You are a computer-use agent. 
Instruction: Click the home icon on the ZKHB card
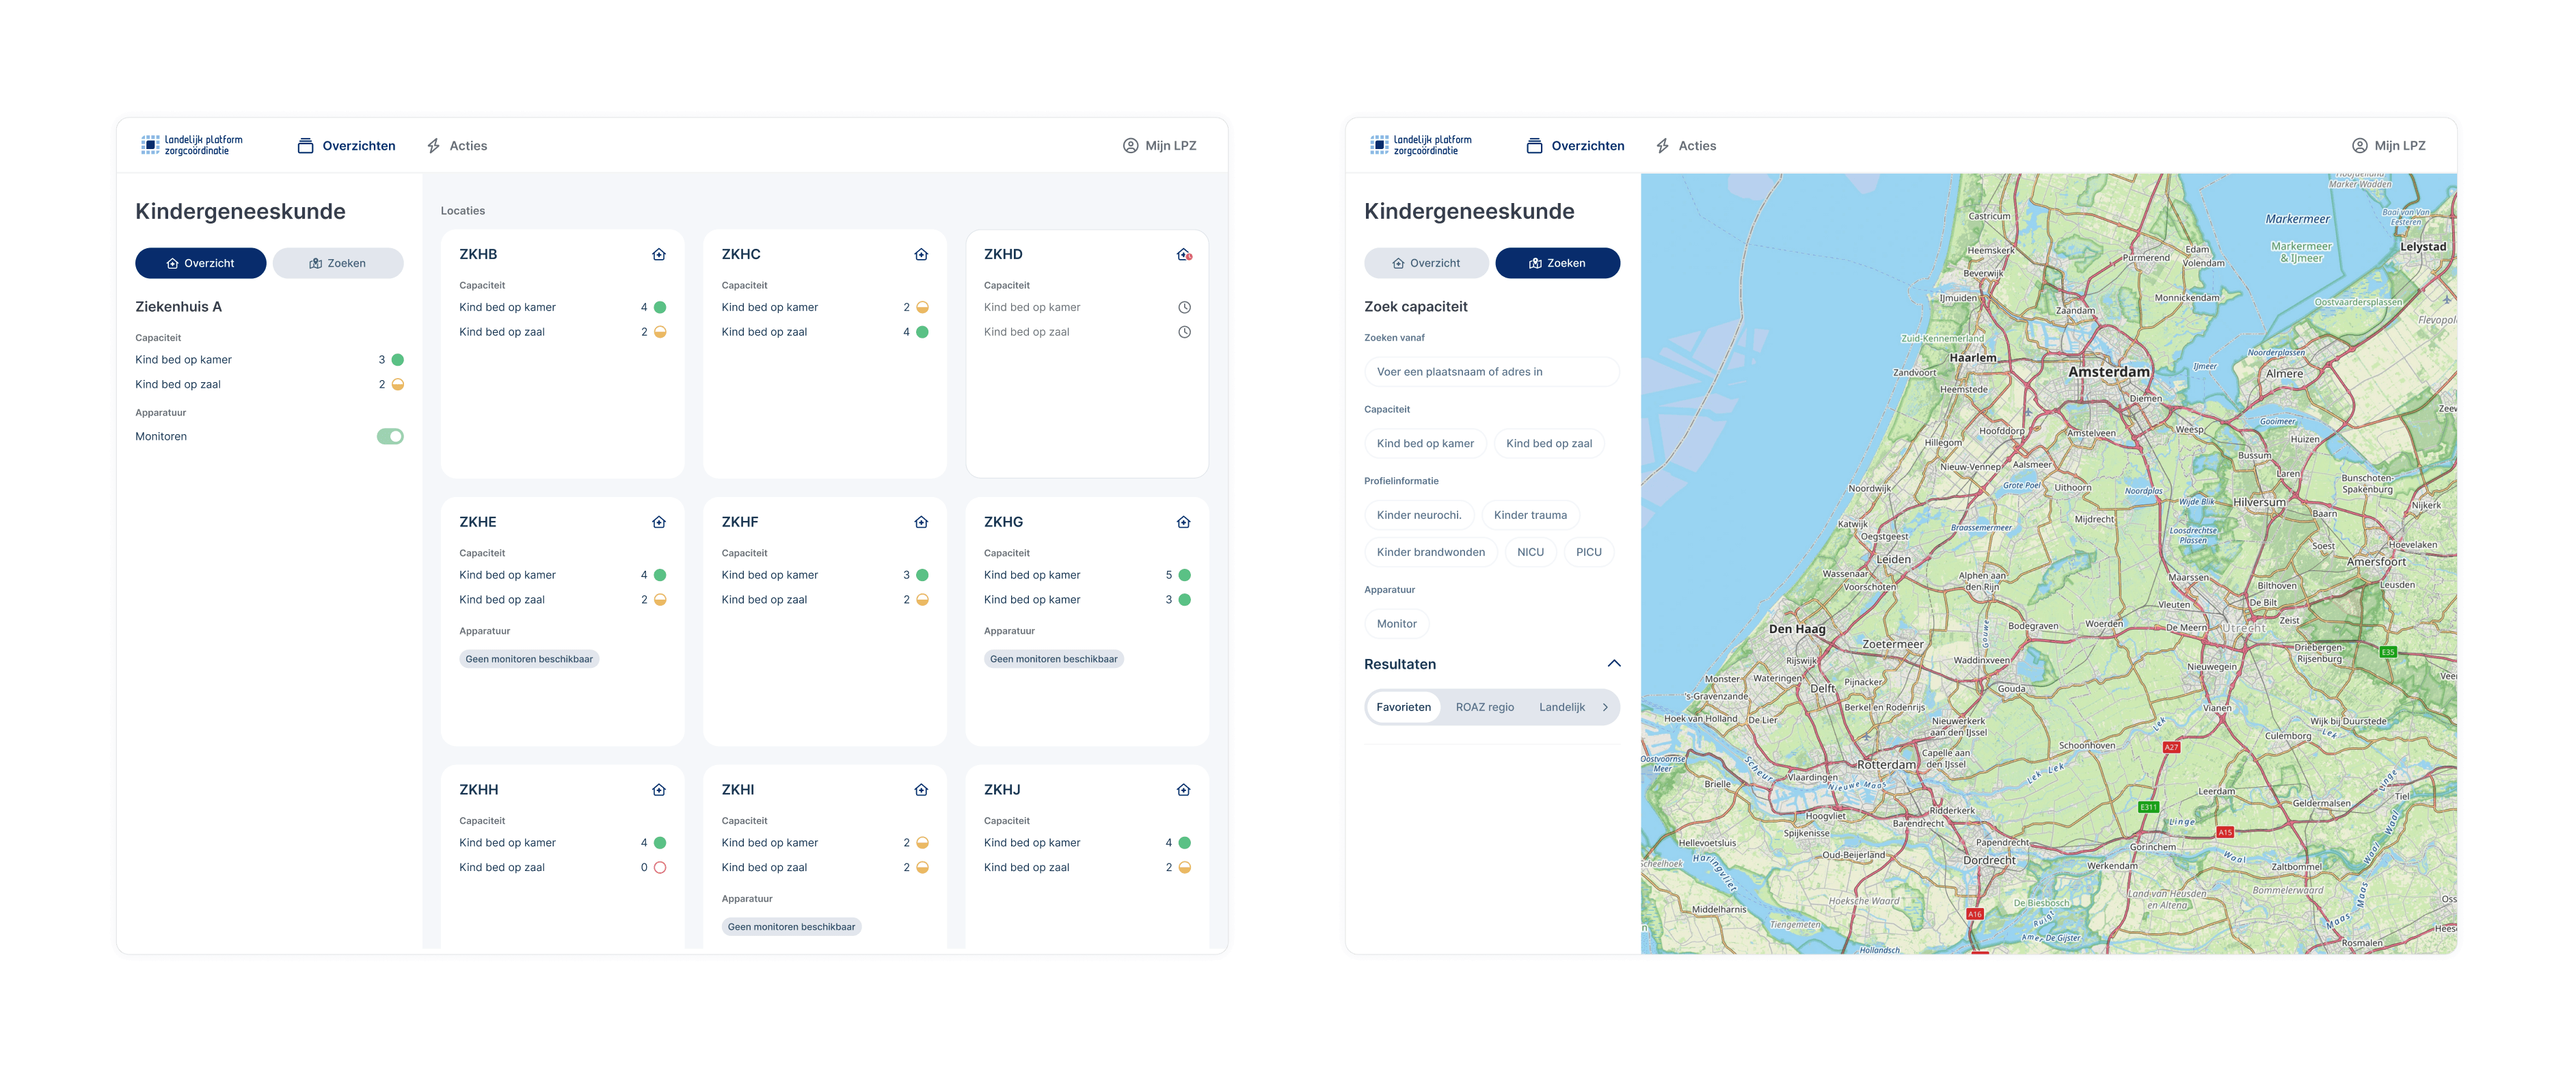pos(658,254)
